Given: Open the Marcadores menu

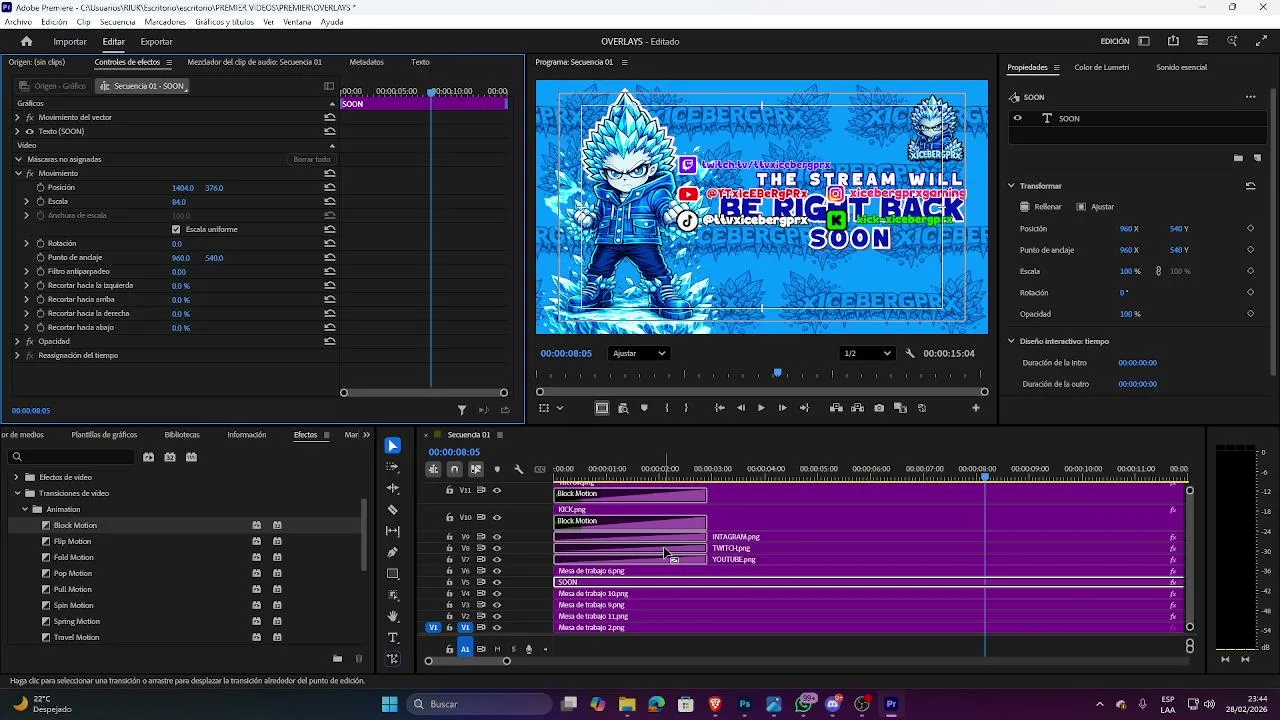Looking at the screenshot, I should coord(164,22).
